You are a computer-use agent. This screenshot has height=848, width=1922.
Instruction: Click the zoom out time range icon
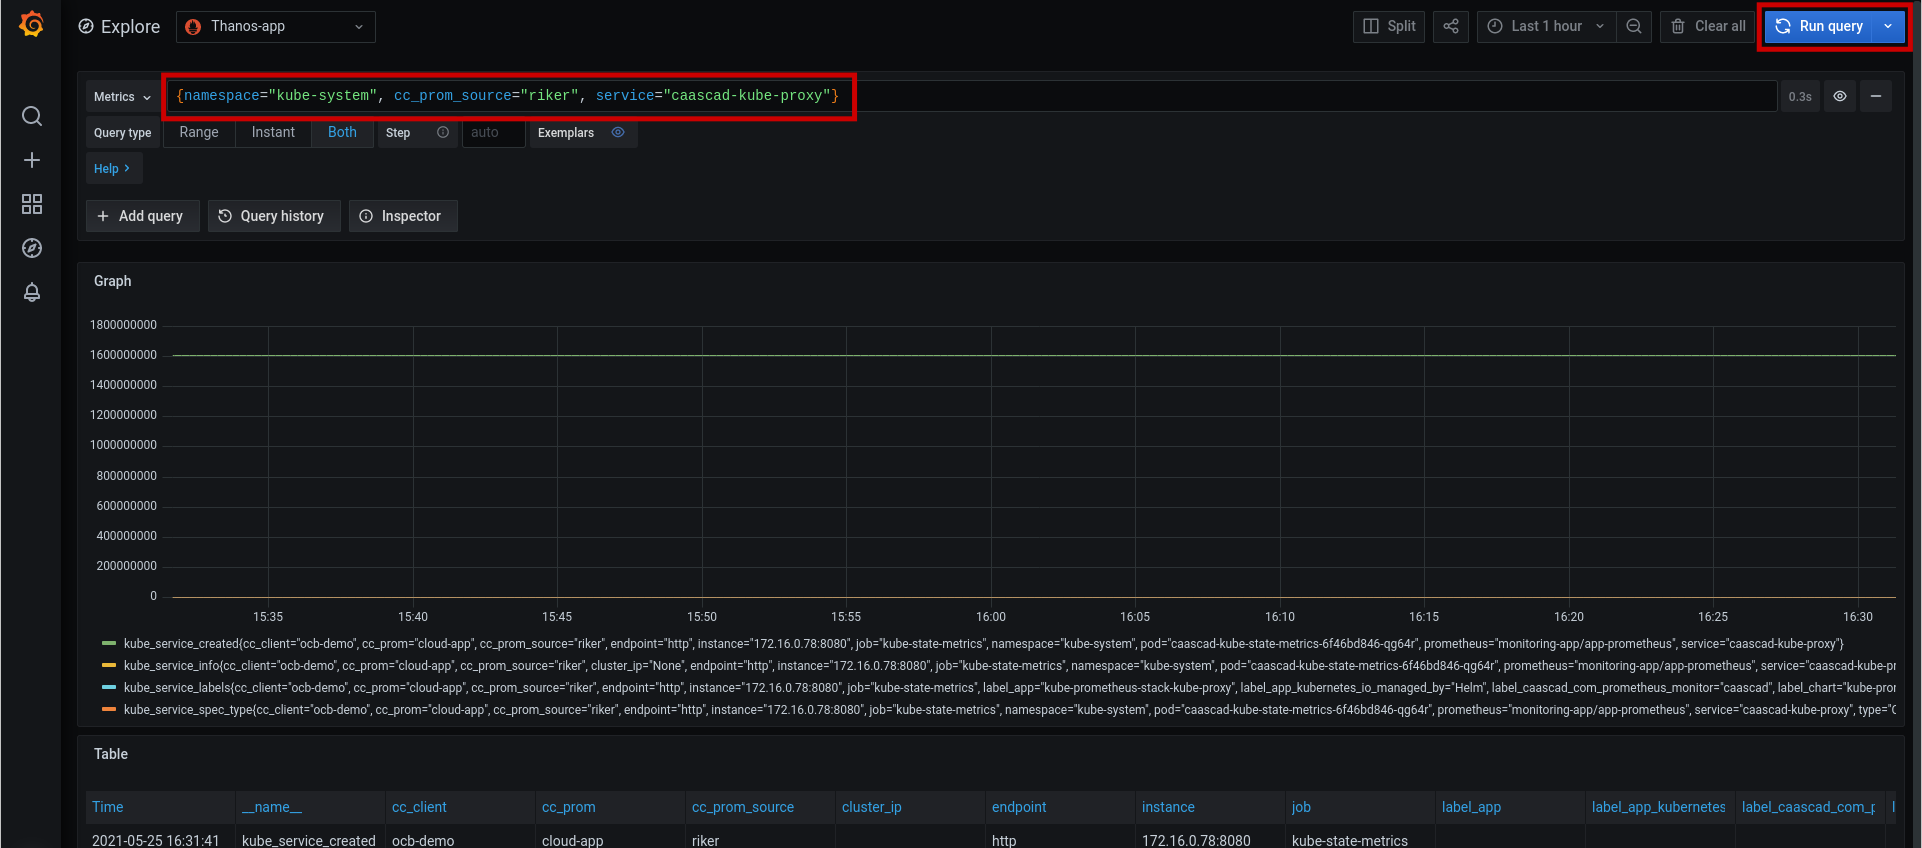click(x=1633, y=26)
